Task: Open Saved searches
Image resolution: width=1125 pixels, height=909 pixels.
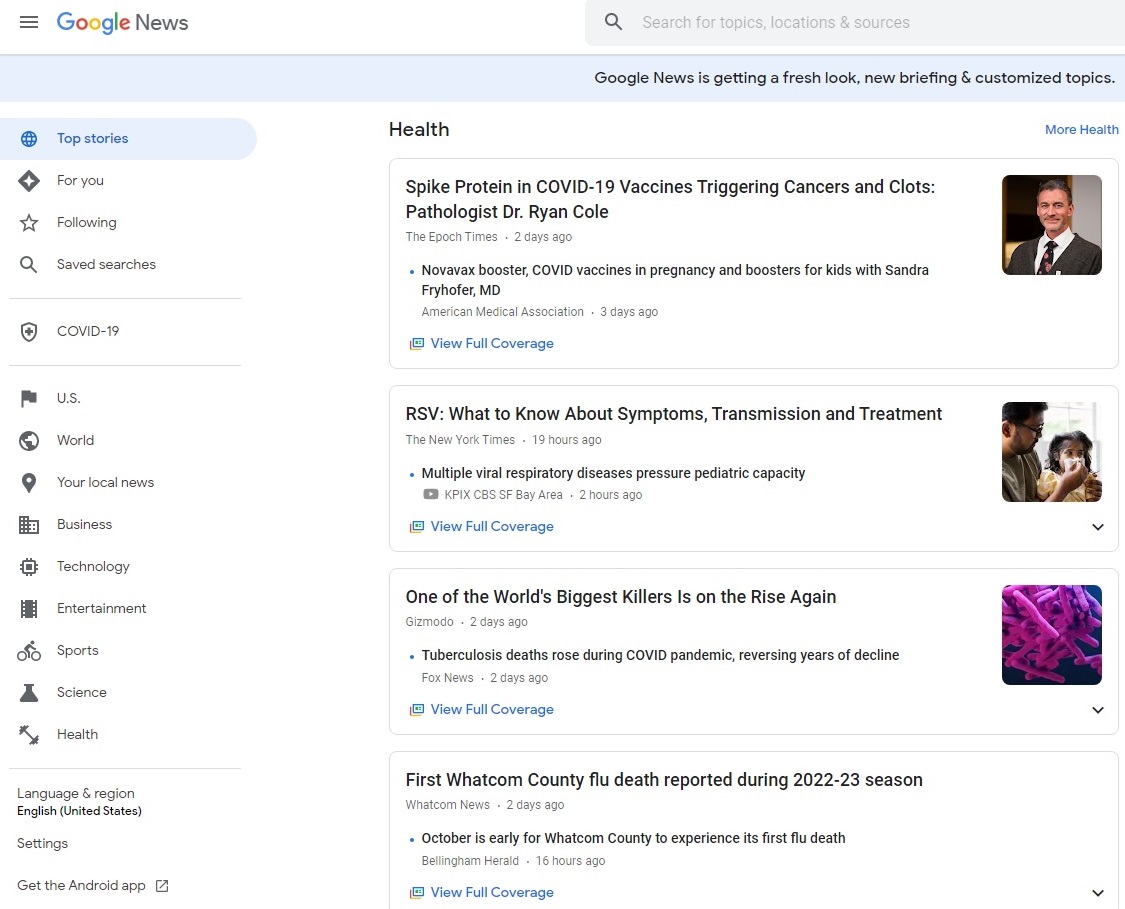Action: [106, 265]
